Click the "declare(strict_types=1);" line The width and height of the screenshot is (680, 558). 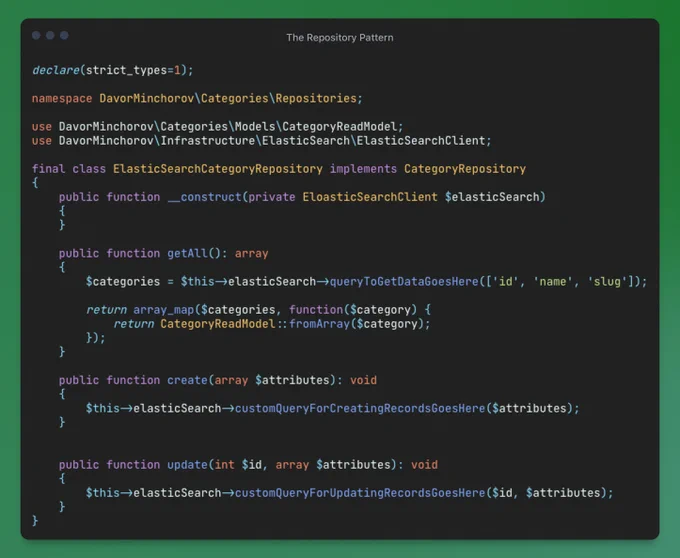[x=113, y=70]
